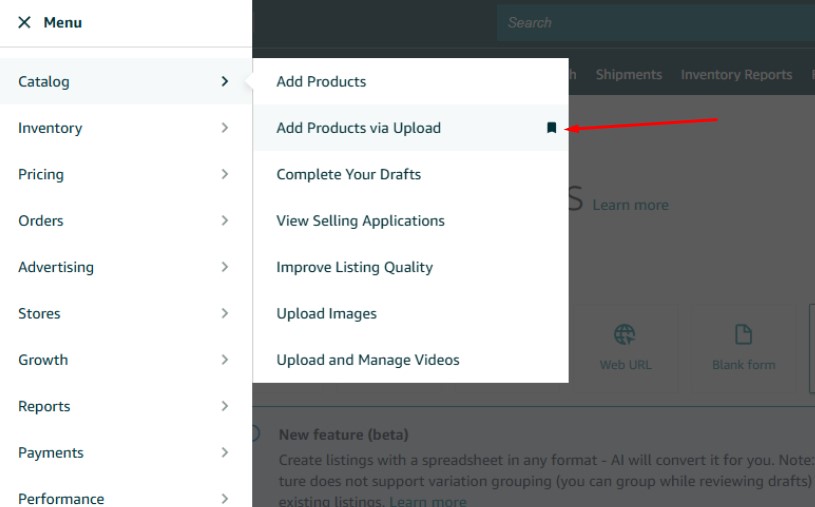Screen dimensions: 815x507
Task: Expand the Pricing submenu arrow
Action: [225, 174]
